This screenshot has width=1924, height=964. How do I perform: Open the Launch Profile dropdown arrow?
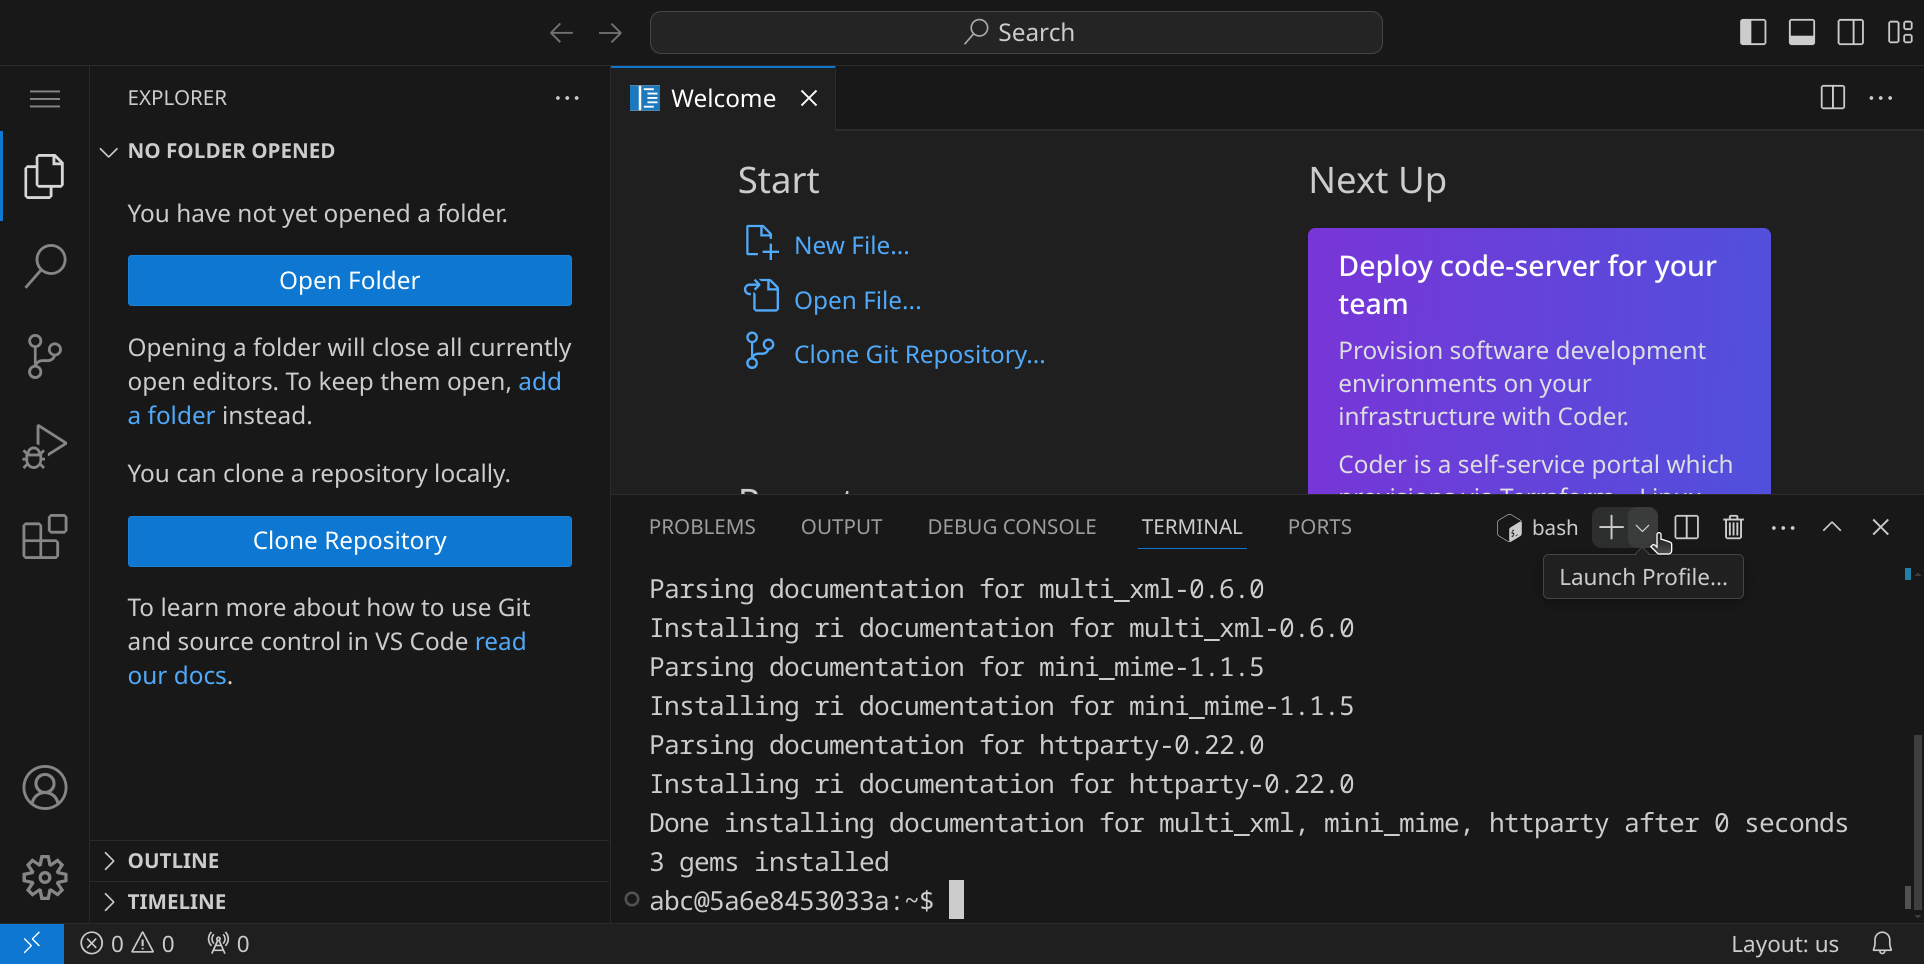point(1642,527)
